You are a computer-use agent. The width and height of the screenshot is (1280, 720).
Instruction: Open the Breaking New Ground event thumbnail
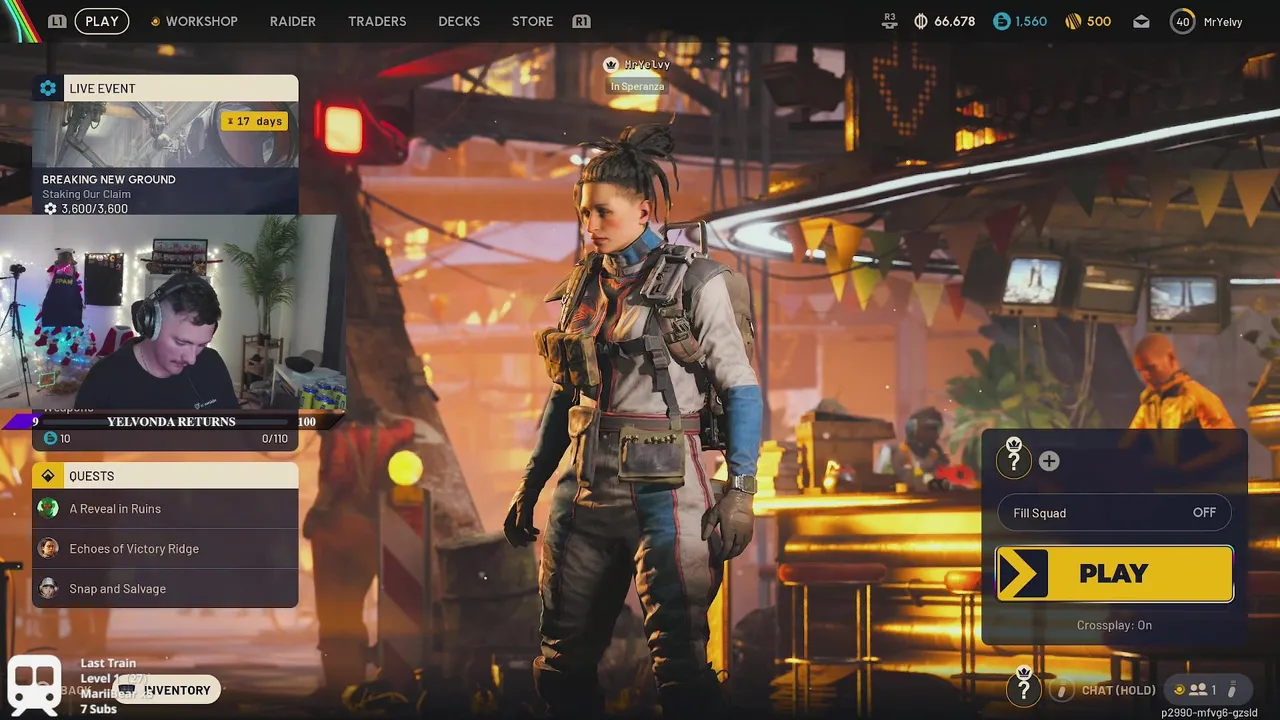pos(165,134)
